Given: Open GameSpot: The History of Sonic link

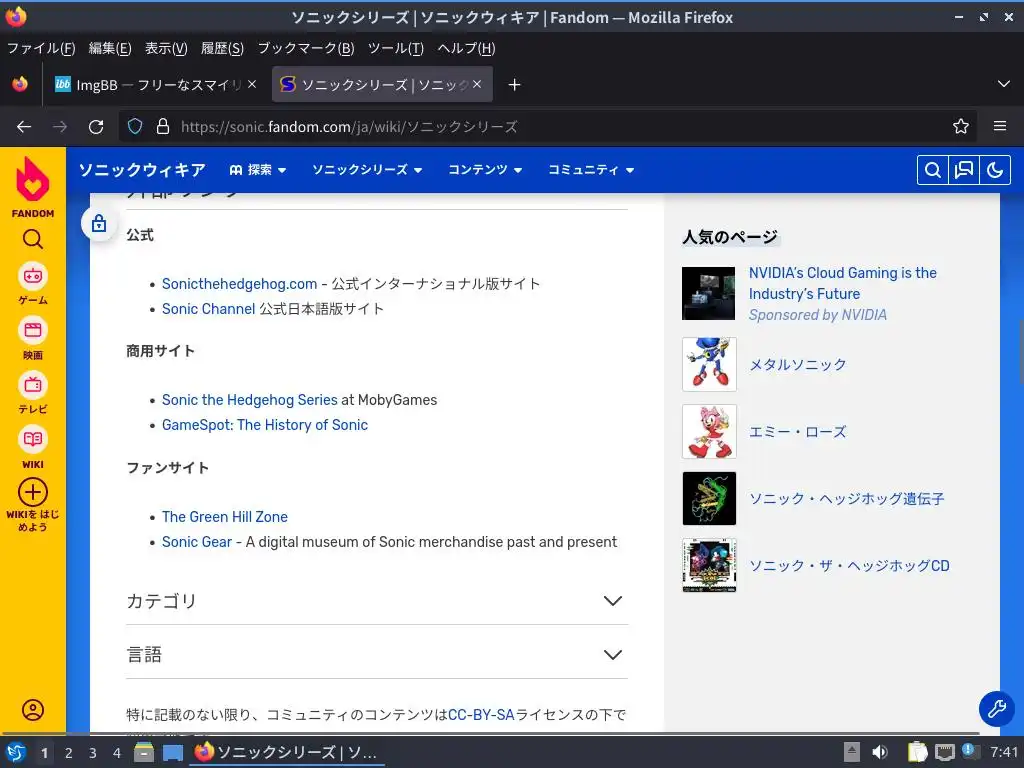Looking at the screenshot, I should click(x=264, y=425).
